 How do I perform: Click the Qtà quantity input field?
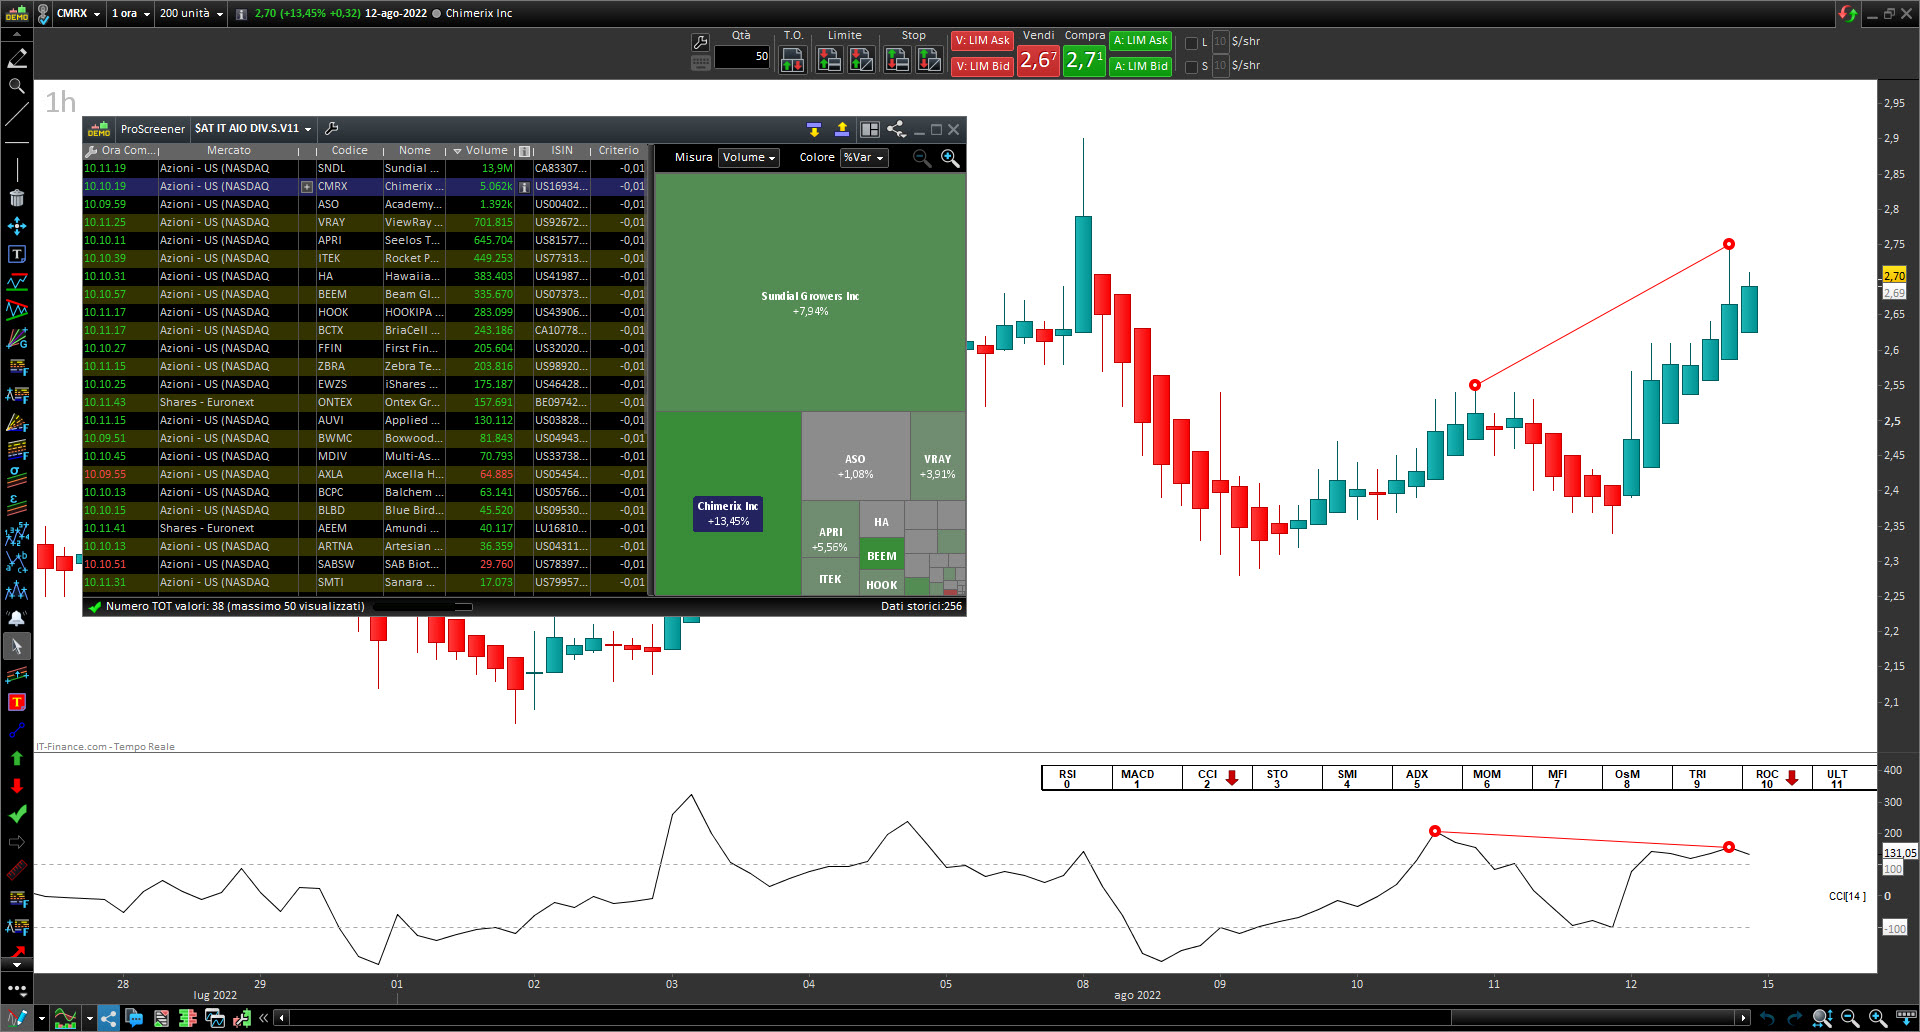click(x=742, y=57)
